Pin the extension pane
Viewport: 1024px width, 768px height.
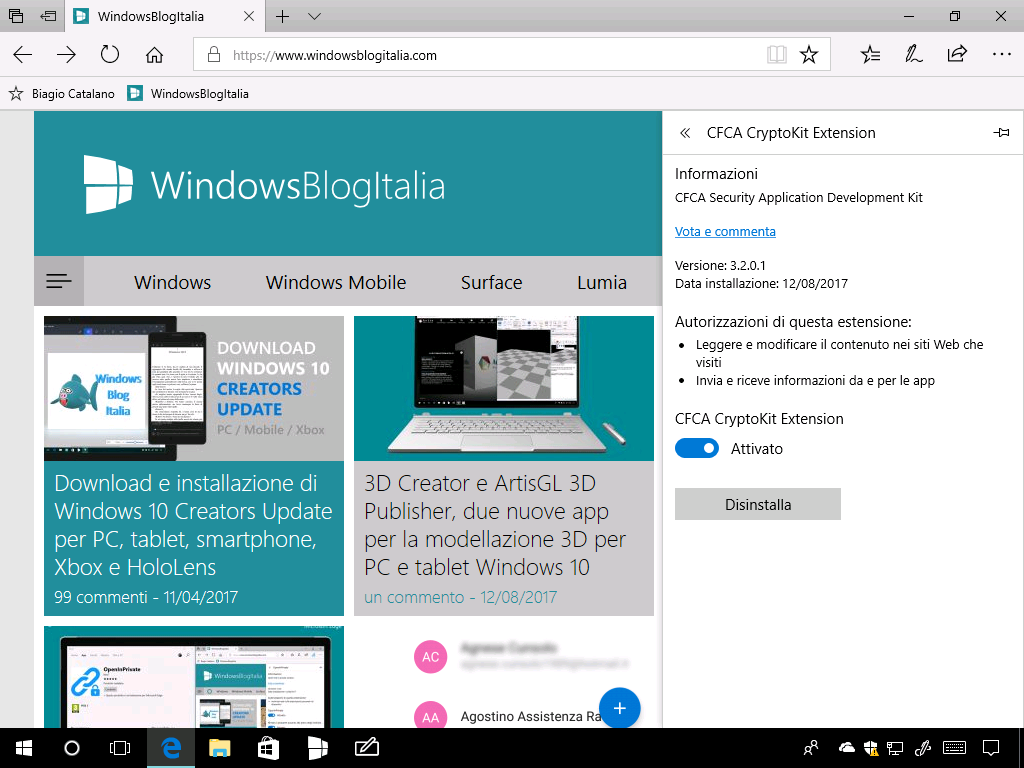click(1001, 133)
